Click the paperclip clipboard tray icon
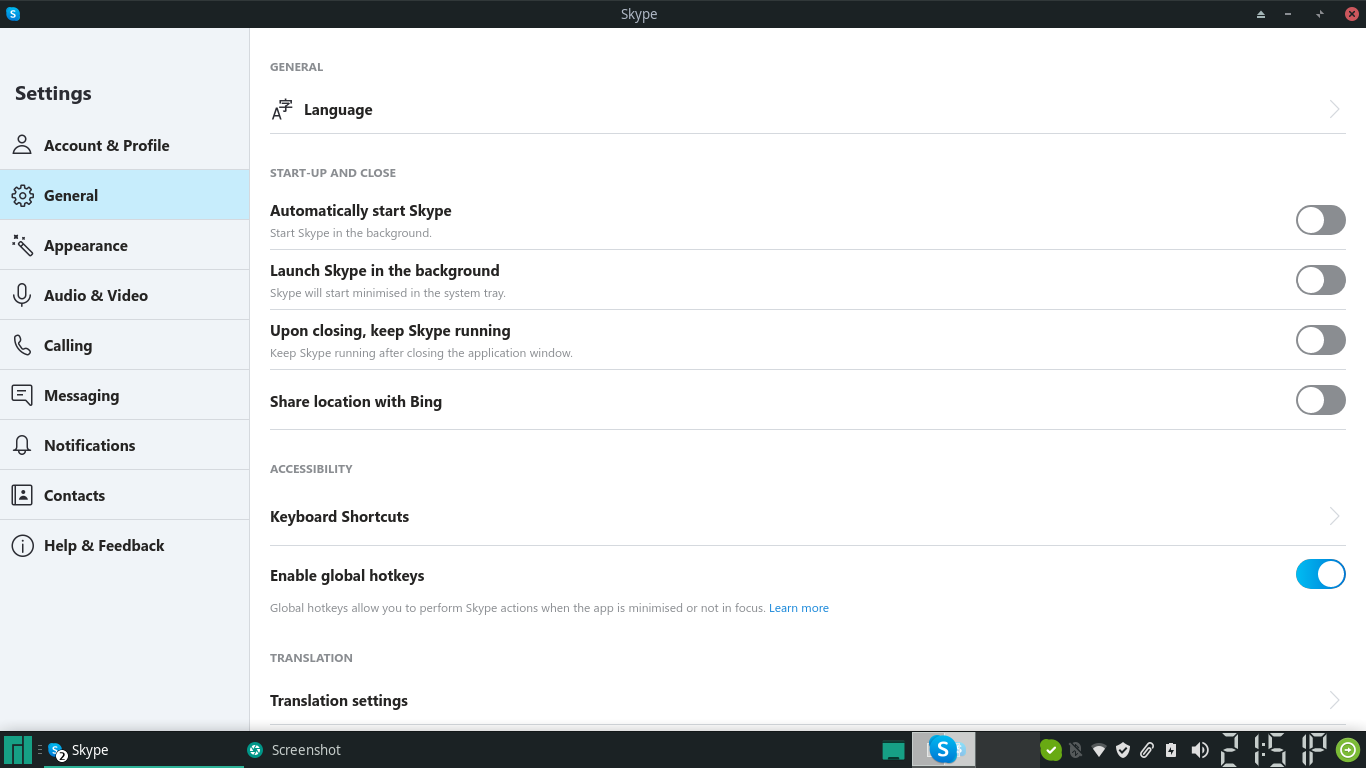 1147,750
